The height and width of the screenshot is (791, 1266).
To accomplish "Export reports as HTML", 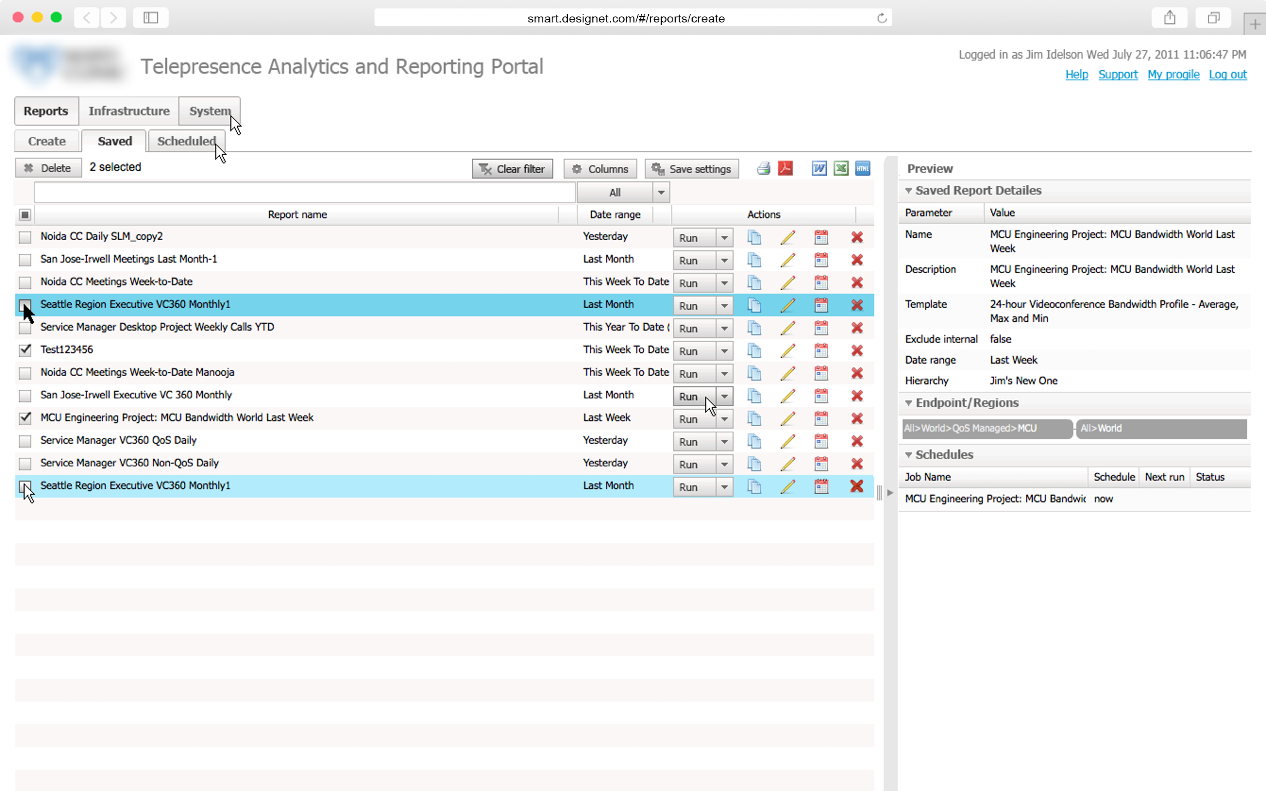I will pos(862,169).
